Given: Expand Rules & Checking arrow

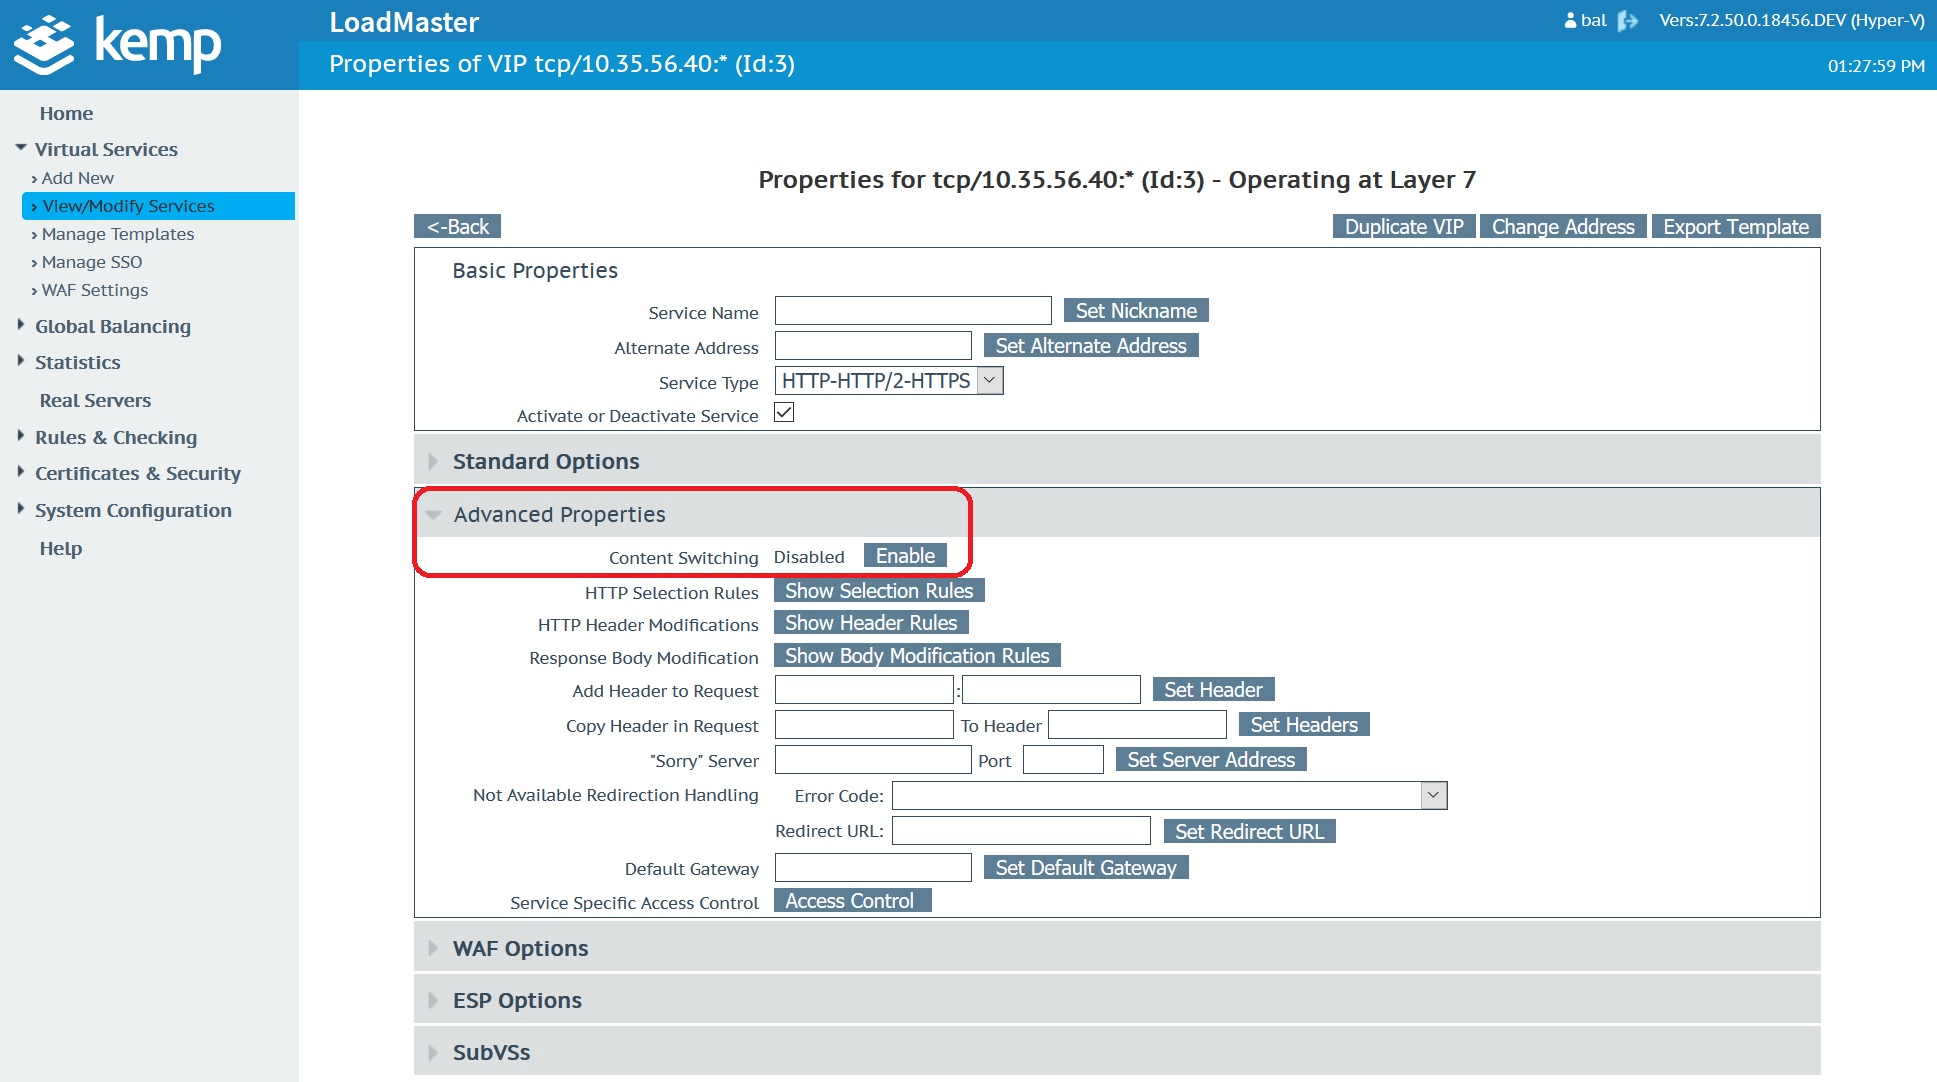Looking at the screenshot, I should click(x=21, y=436).
